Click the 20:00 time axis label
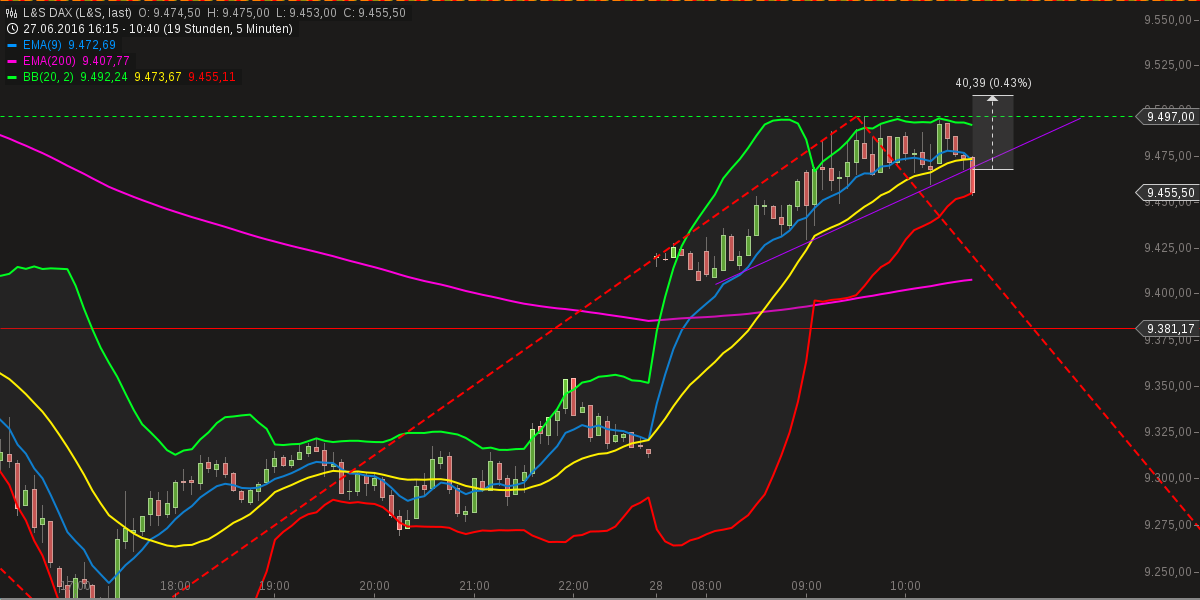1200x600 pixels. click(374, 586)
